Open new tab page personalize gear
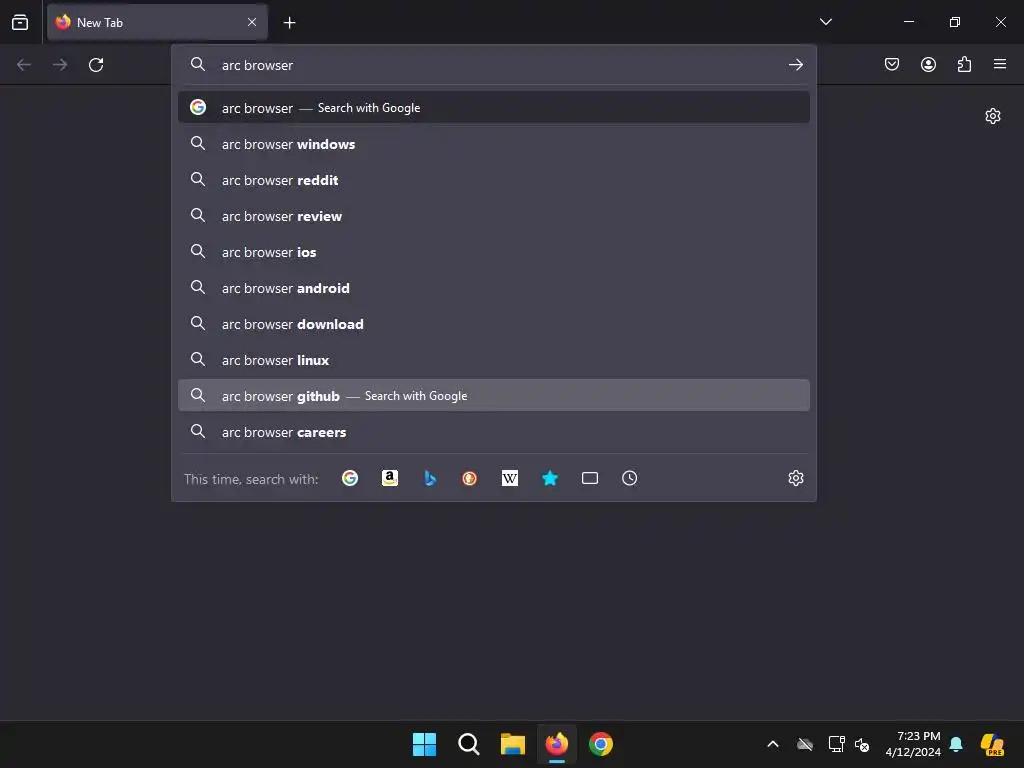This screenshot has width=1024, height=768. coord(993,116)
